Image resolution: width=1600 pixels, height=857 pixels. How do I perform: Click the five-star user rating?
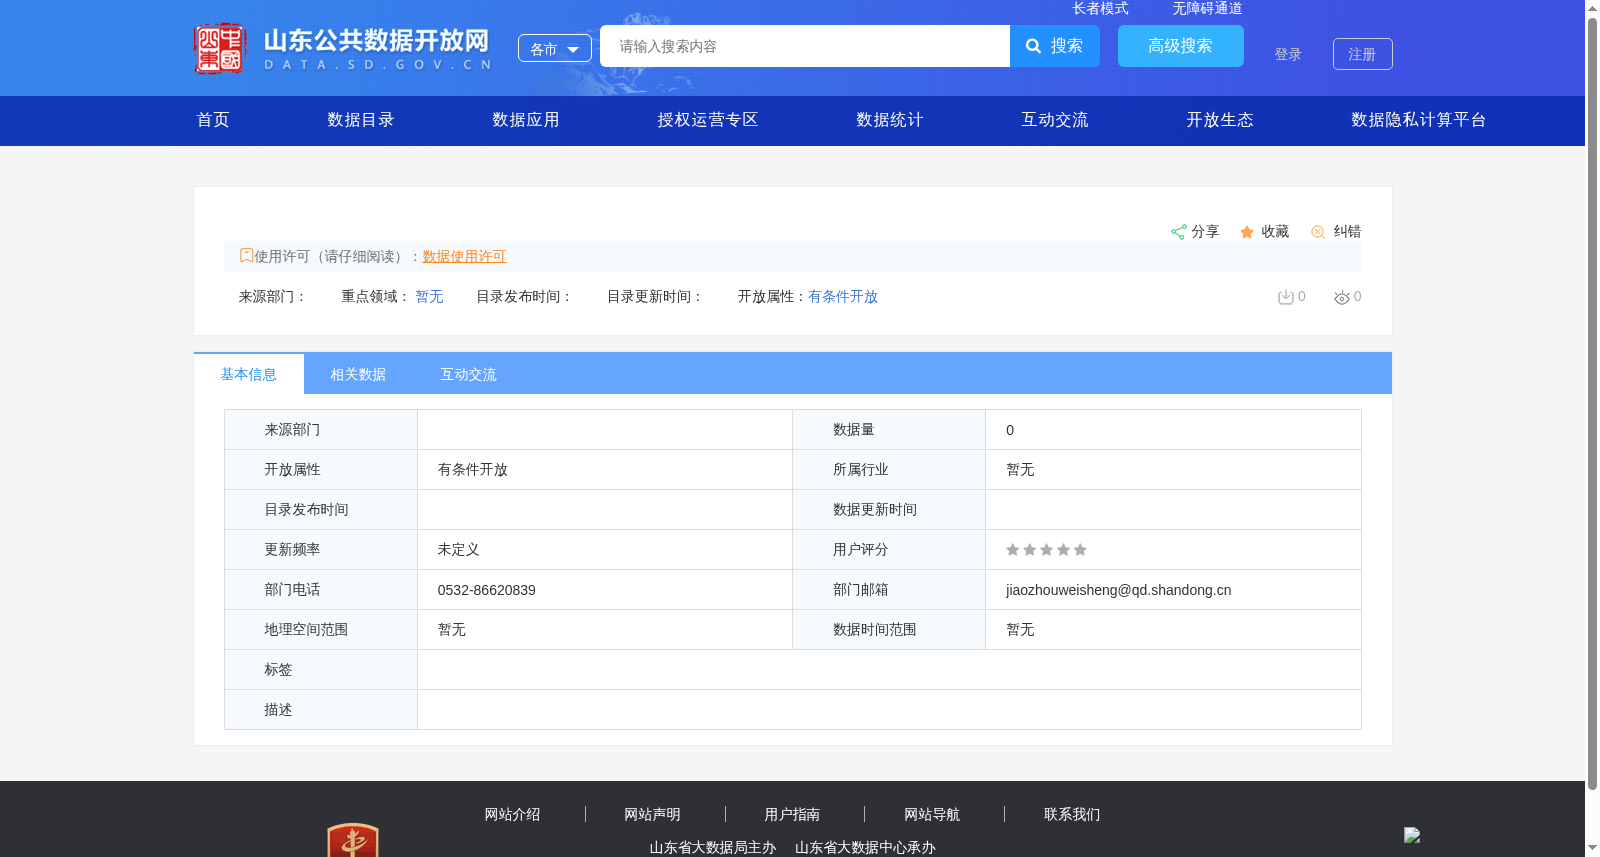1046,550
